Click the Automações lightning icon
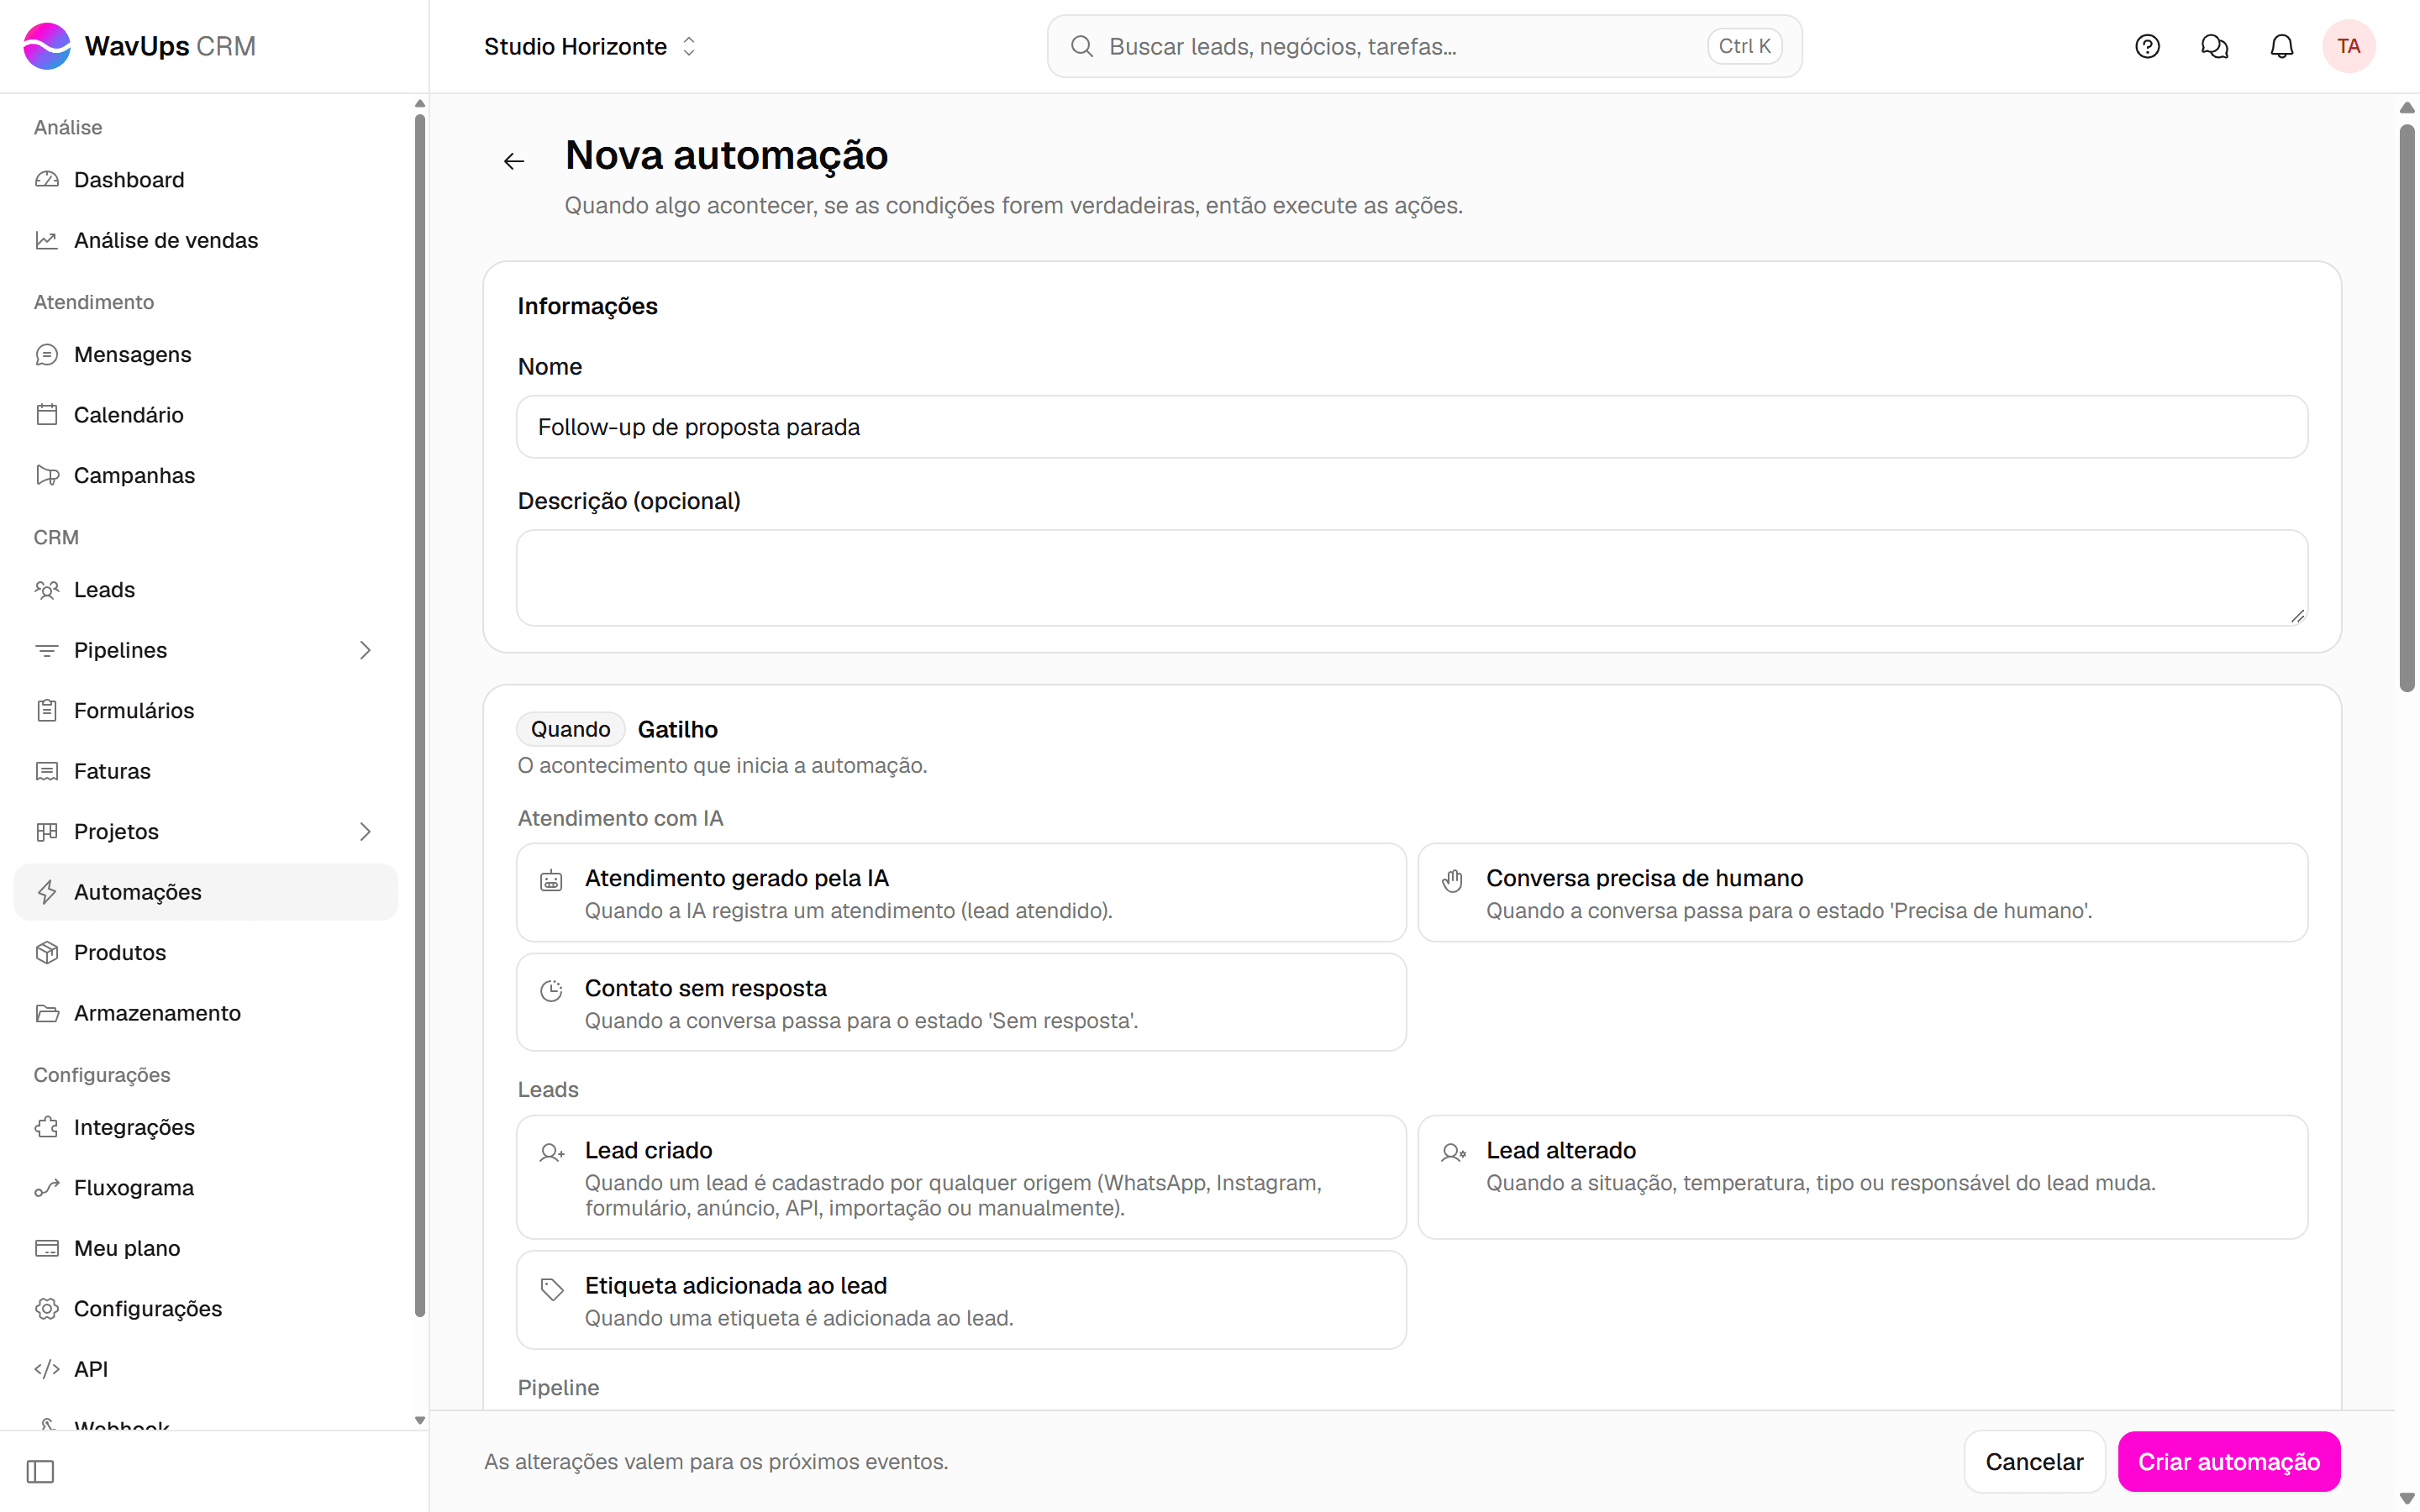This screenshot has width=2420, height=1512. coord(47,892)
